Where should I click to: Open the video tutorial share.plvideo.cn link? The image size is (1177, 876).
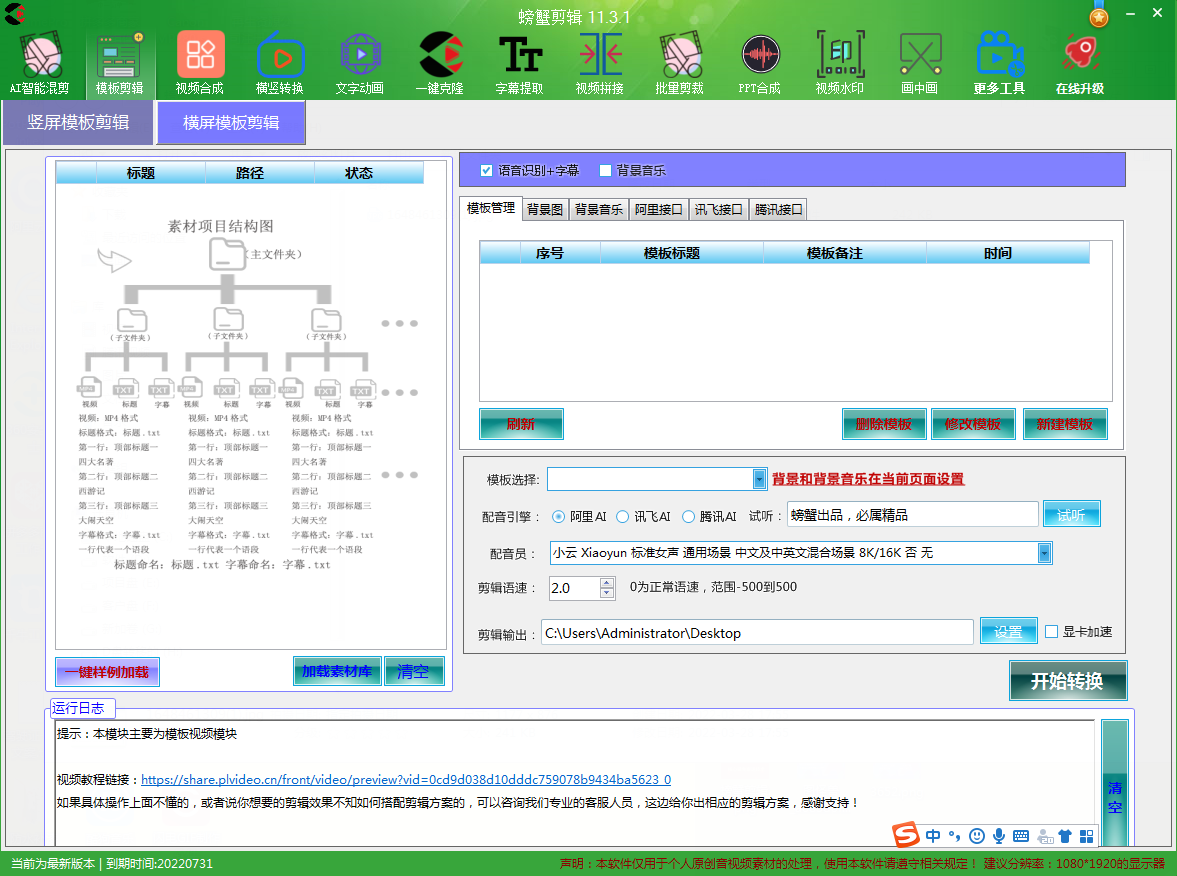(405, 780)
